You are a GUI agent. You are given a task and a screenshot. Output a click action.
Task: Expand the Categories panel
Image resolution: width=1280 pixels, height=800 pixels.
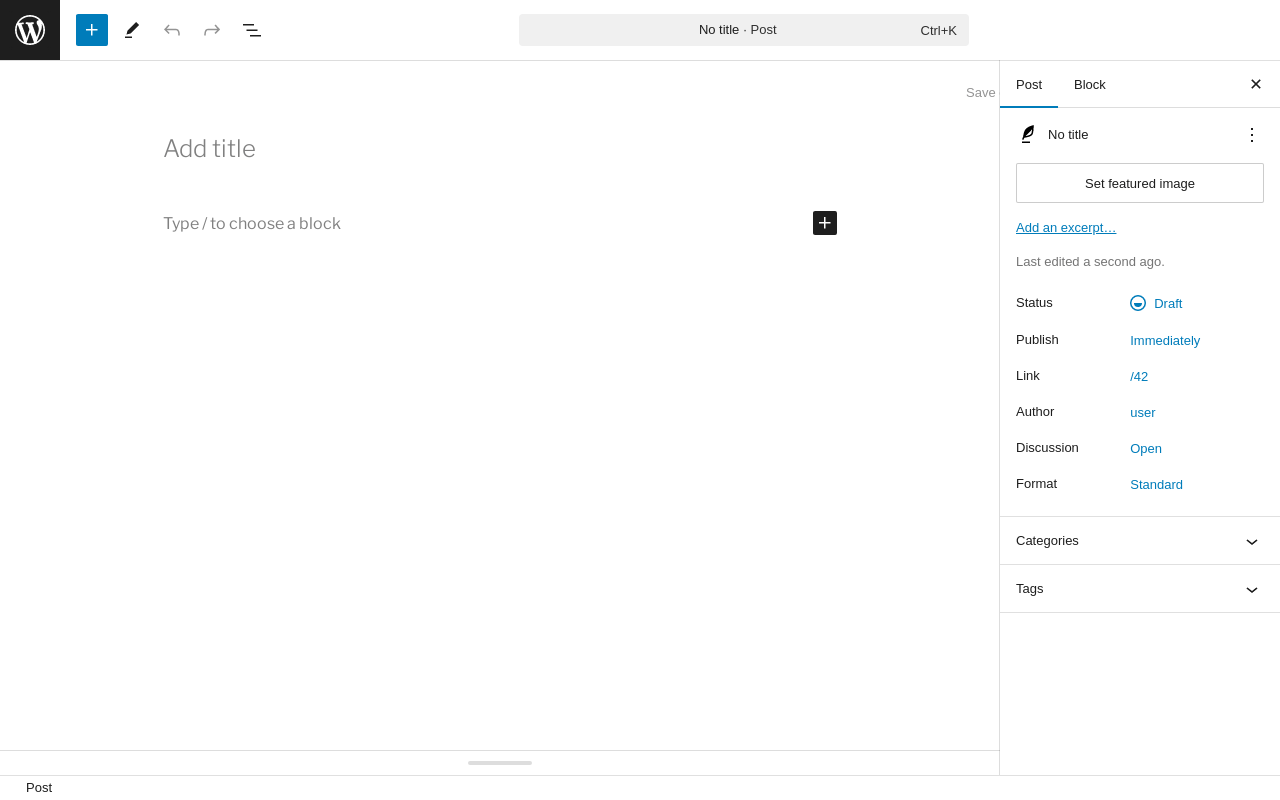coord(1140,541)
